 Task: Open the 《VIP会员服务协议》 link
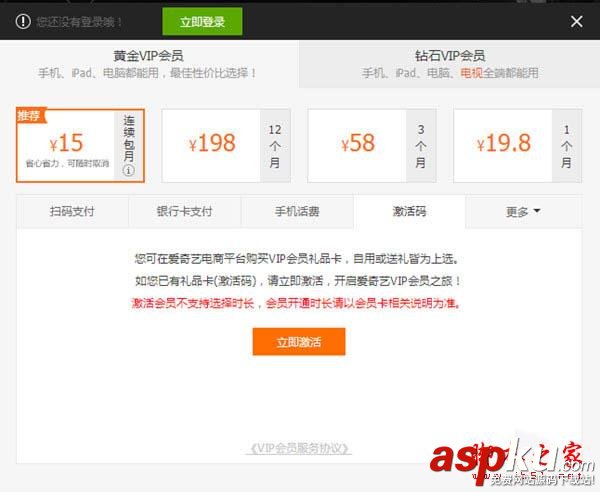point(299,448)
